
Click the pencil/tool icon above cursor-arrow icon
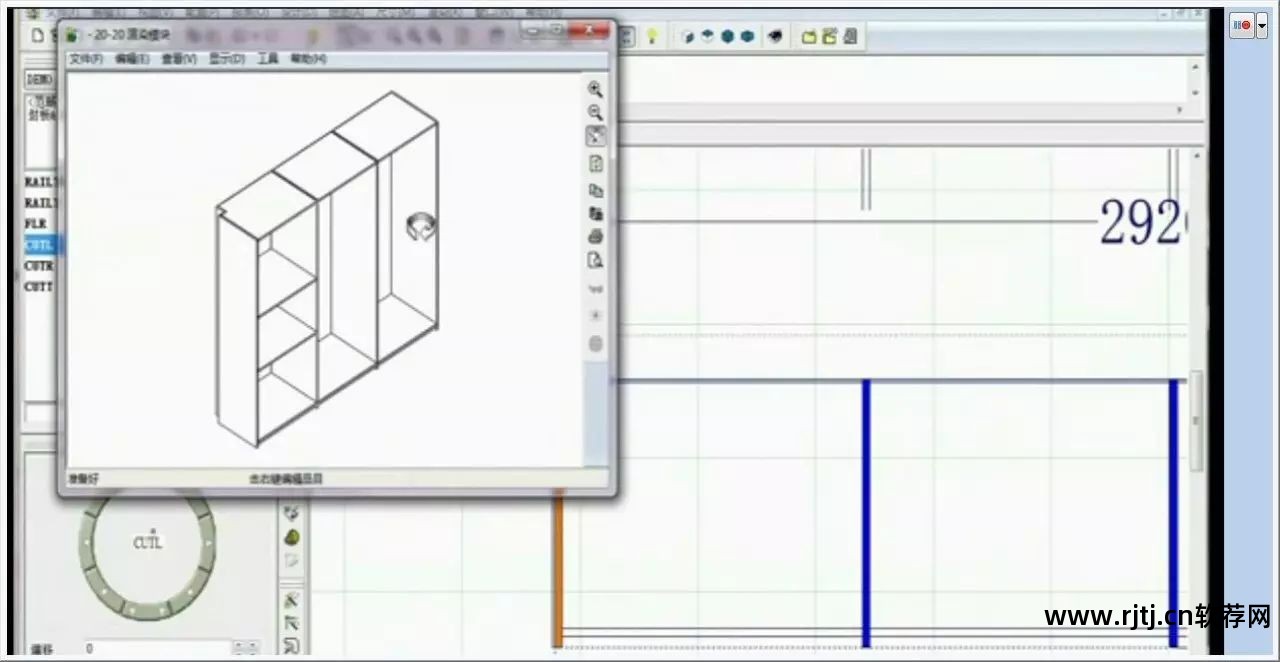tap(291, 600)
